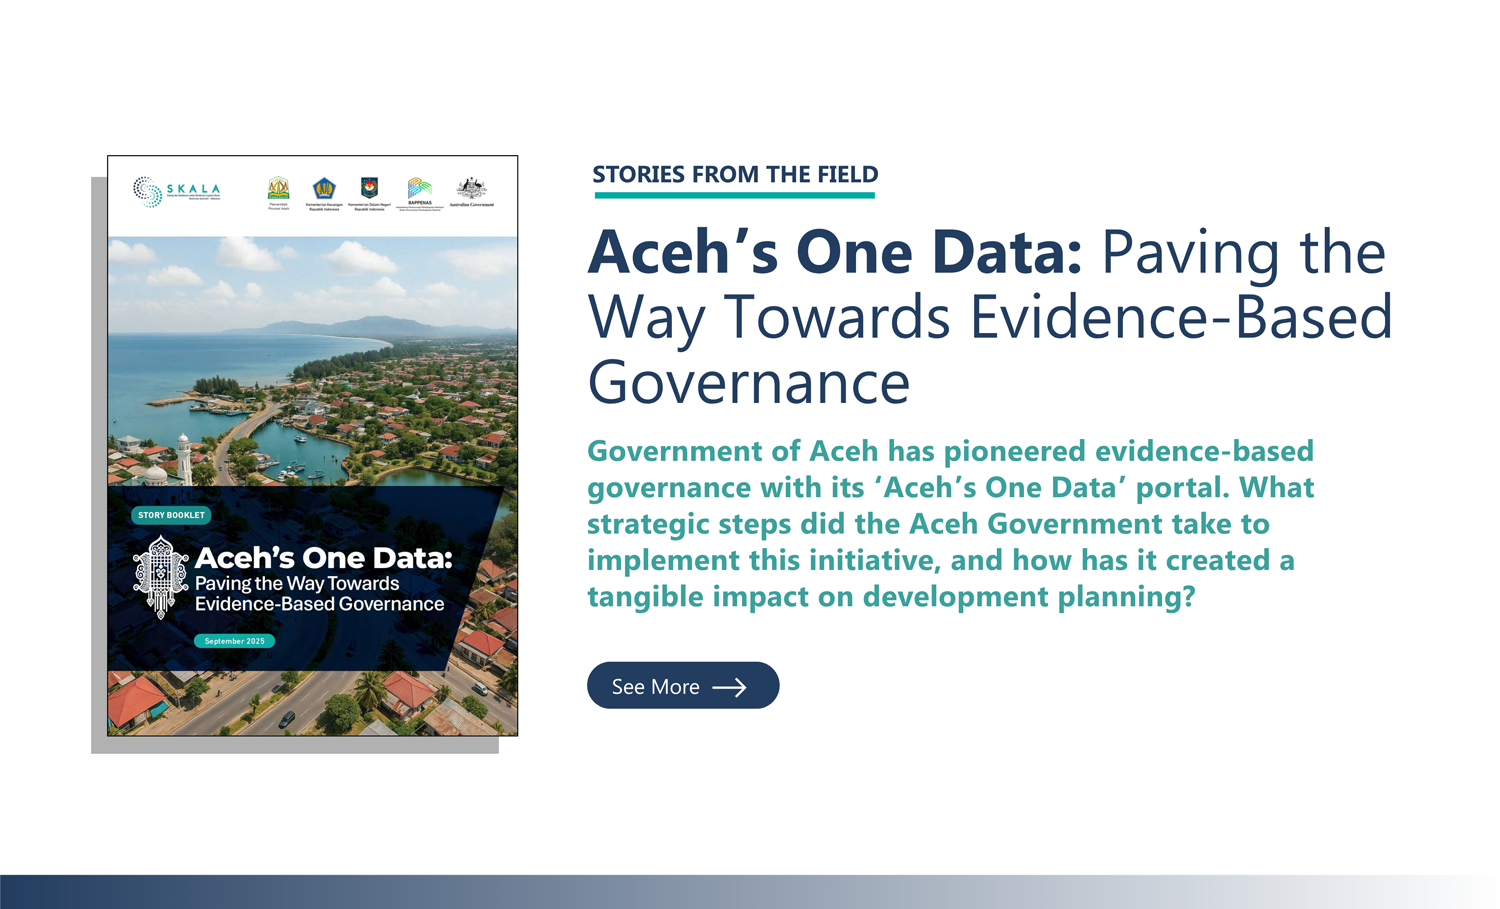Expand the story teaser paragraph

coord(950,523)
